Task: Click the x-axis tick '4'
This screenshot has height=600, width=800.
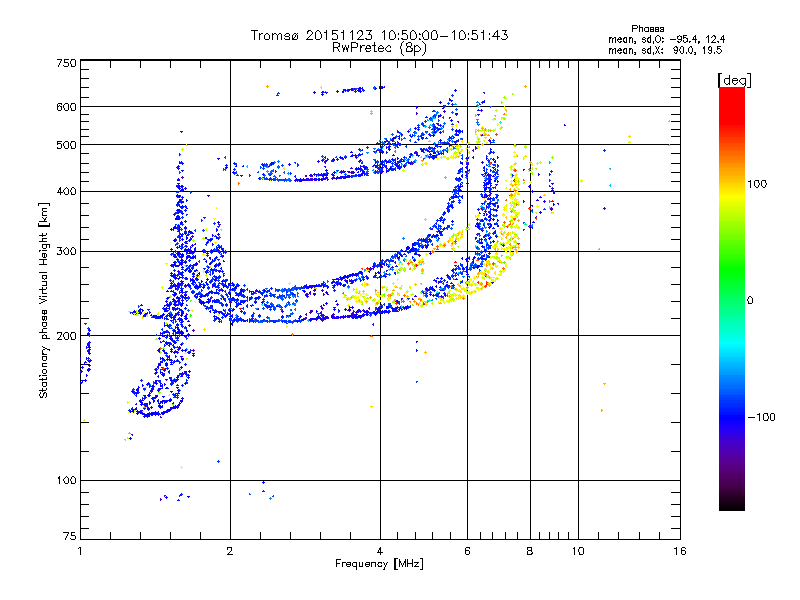Action: [380, 551]
